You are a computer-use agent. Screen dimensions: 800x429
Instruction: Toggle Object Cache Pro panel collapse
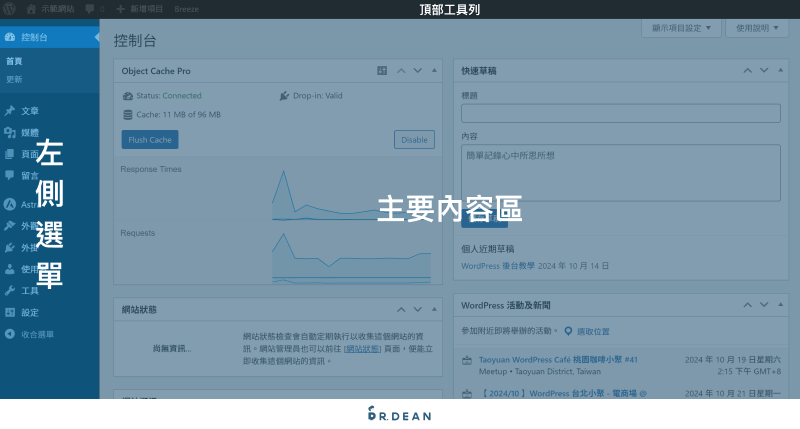pos(434,70)
